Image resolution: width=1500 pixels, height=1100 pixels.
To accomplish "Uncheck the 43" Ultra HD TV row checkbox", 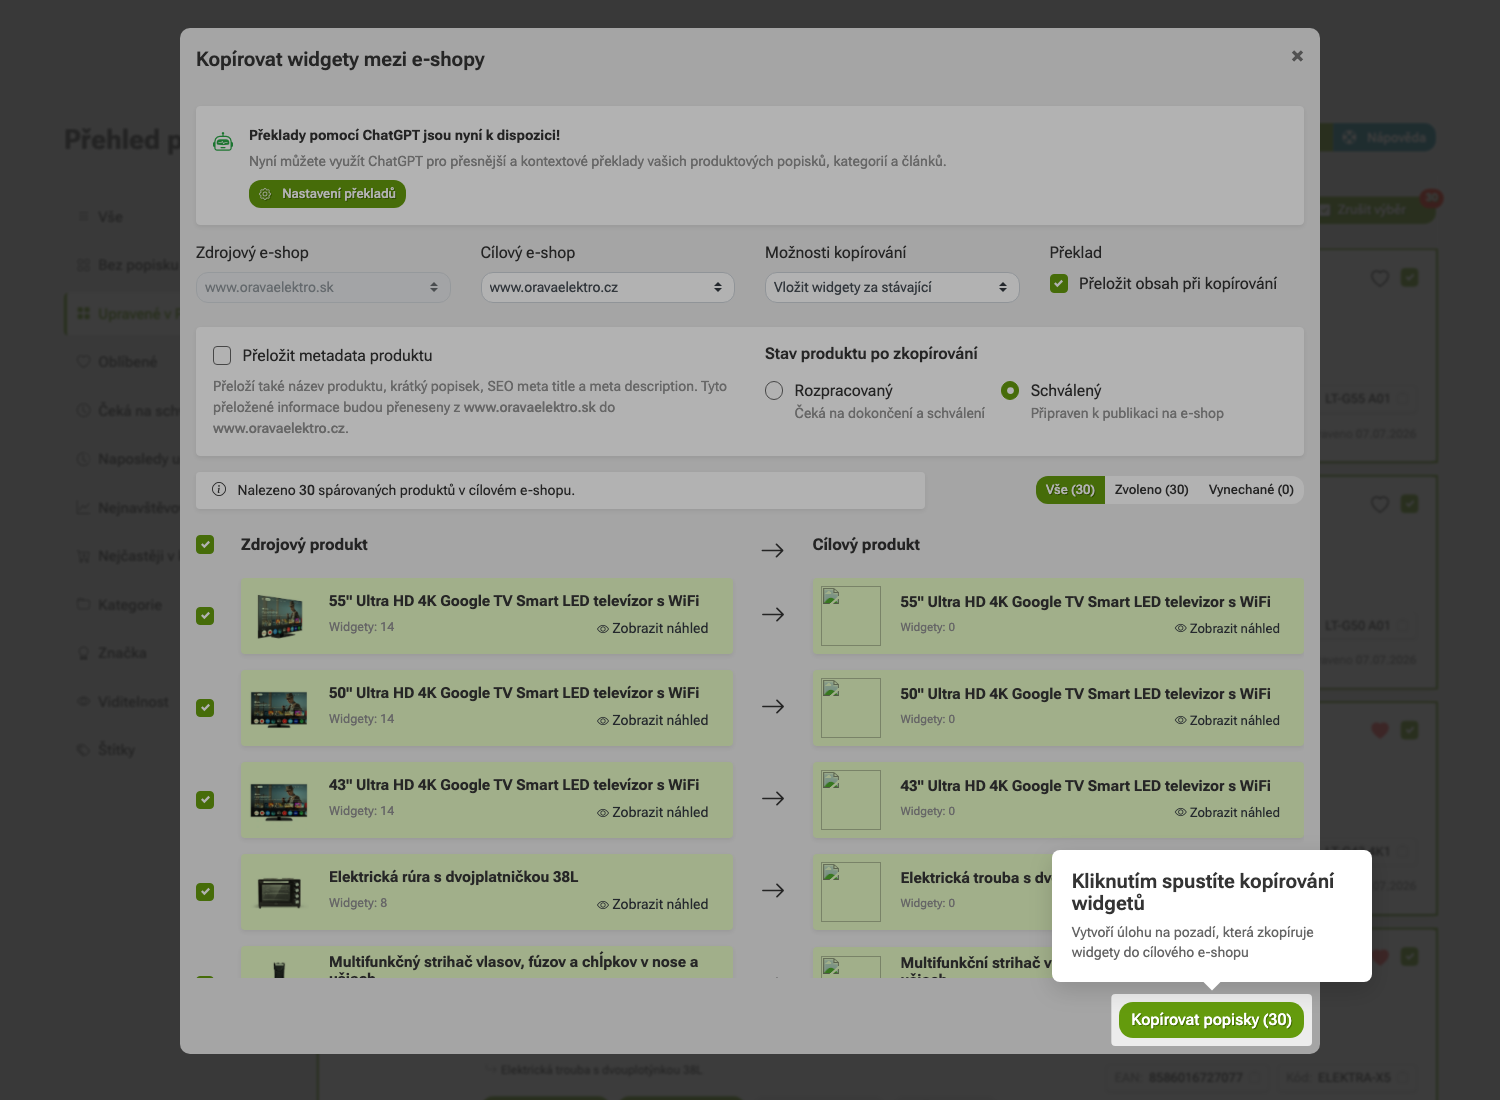I will point(205,800).
